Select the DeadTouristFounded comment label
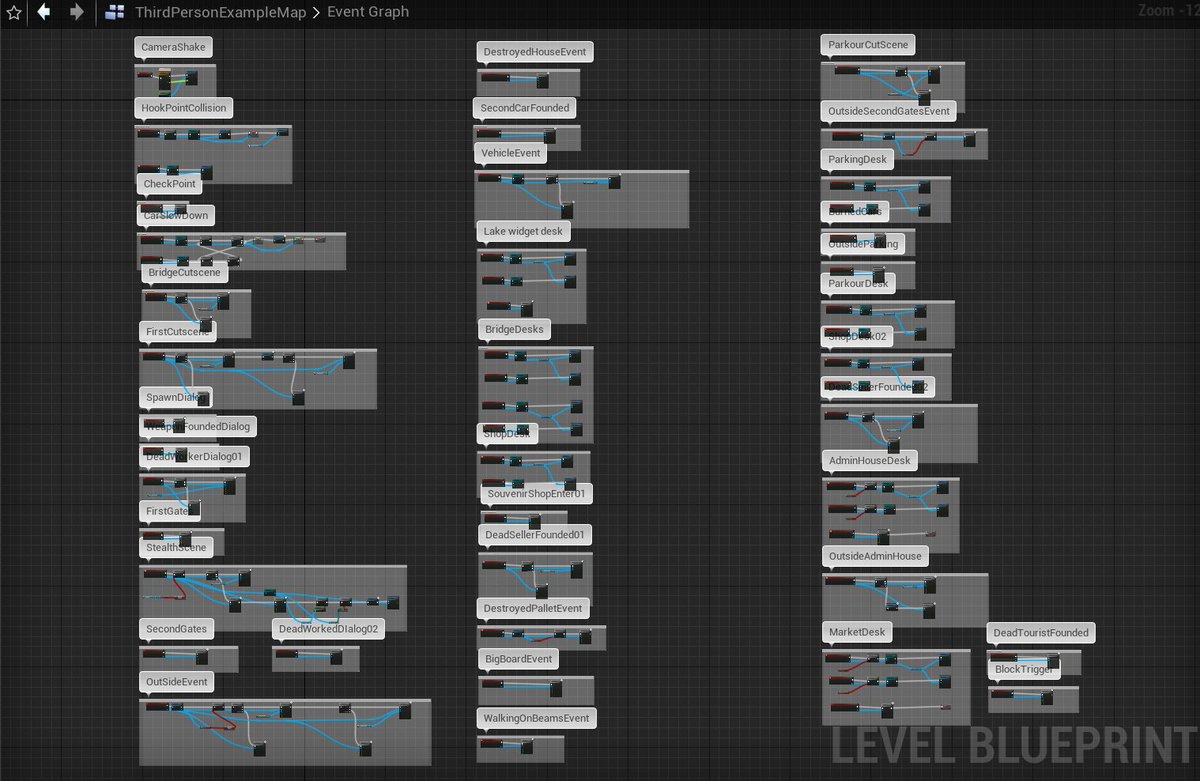Image resolution: width=1200 pixels, height=781 pixels. [x=1041, y=632]
